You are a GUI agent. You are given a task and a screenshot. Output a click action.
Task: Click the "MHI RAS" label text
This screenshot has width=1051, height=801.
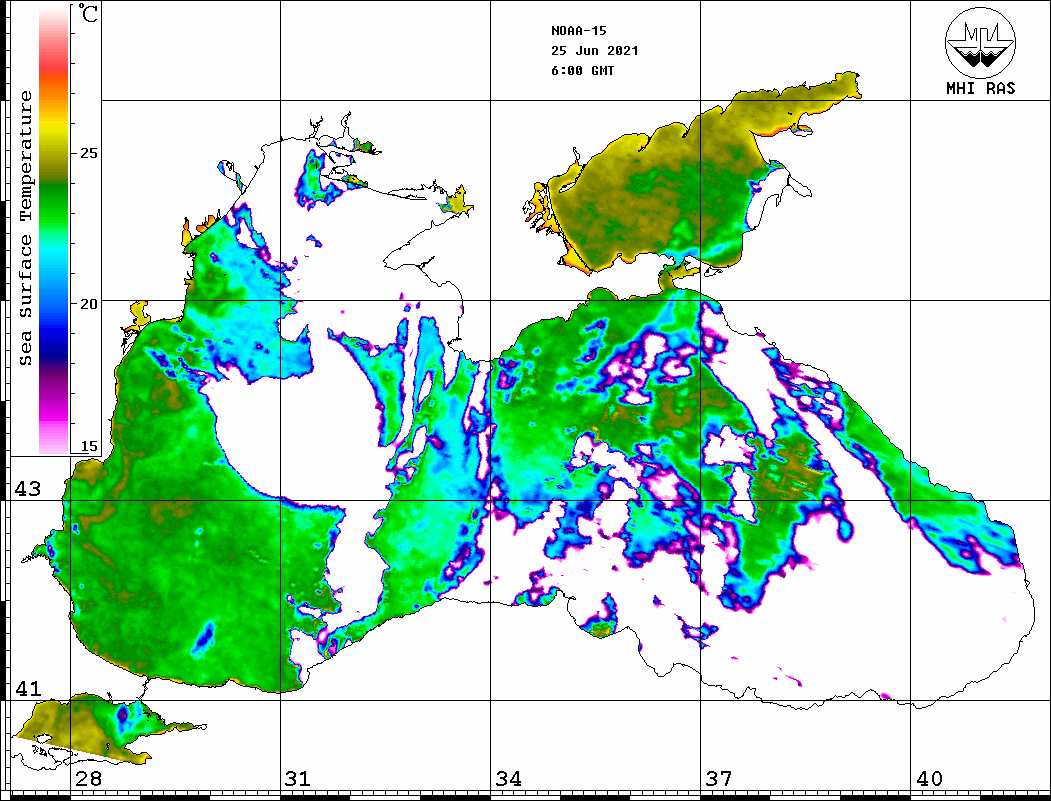pos(981,88)
